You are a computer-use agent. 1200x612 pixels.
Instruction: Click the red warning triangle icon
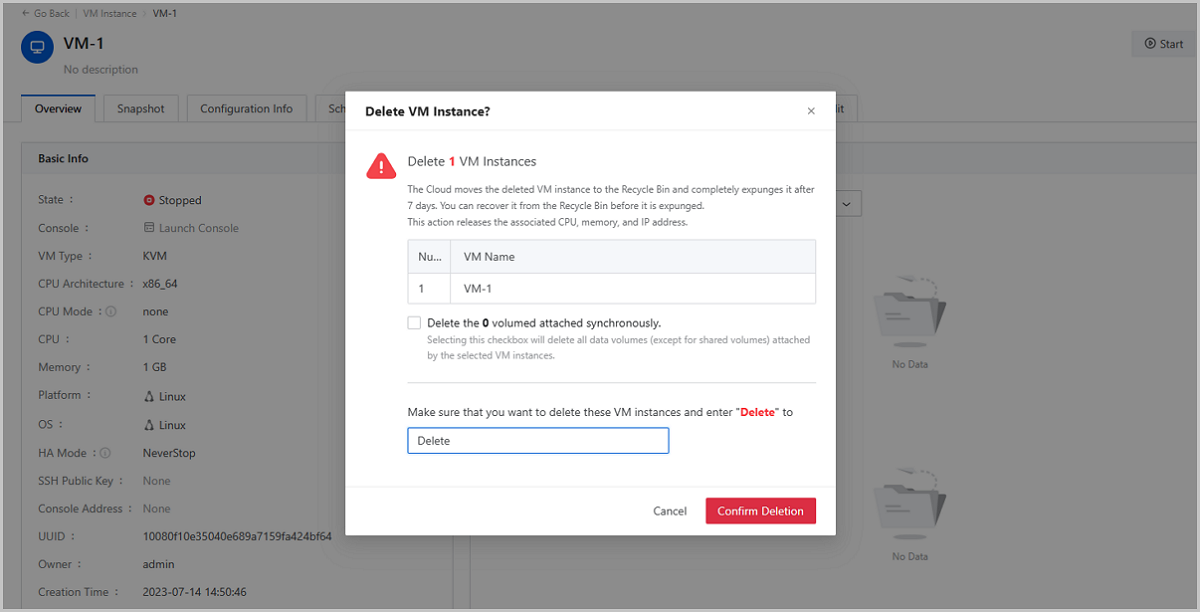coord(381,166)
